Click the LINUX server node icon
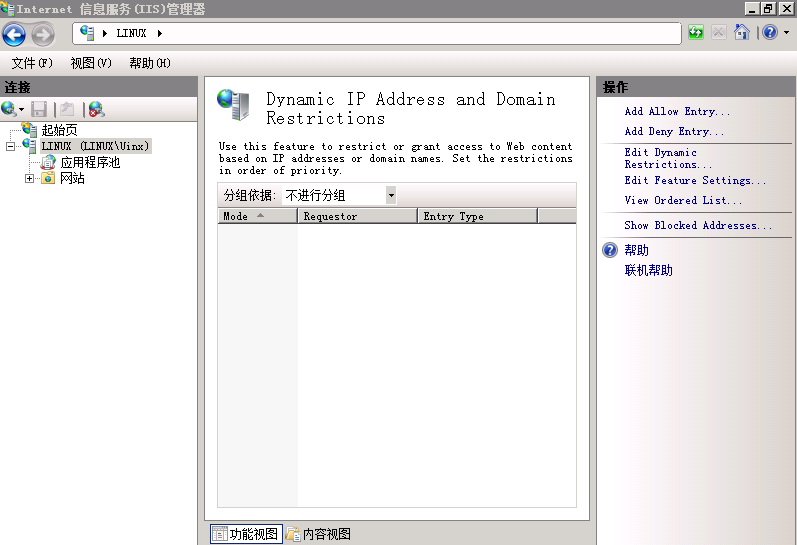The image size is (797, 545). coord(29,146)
